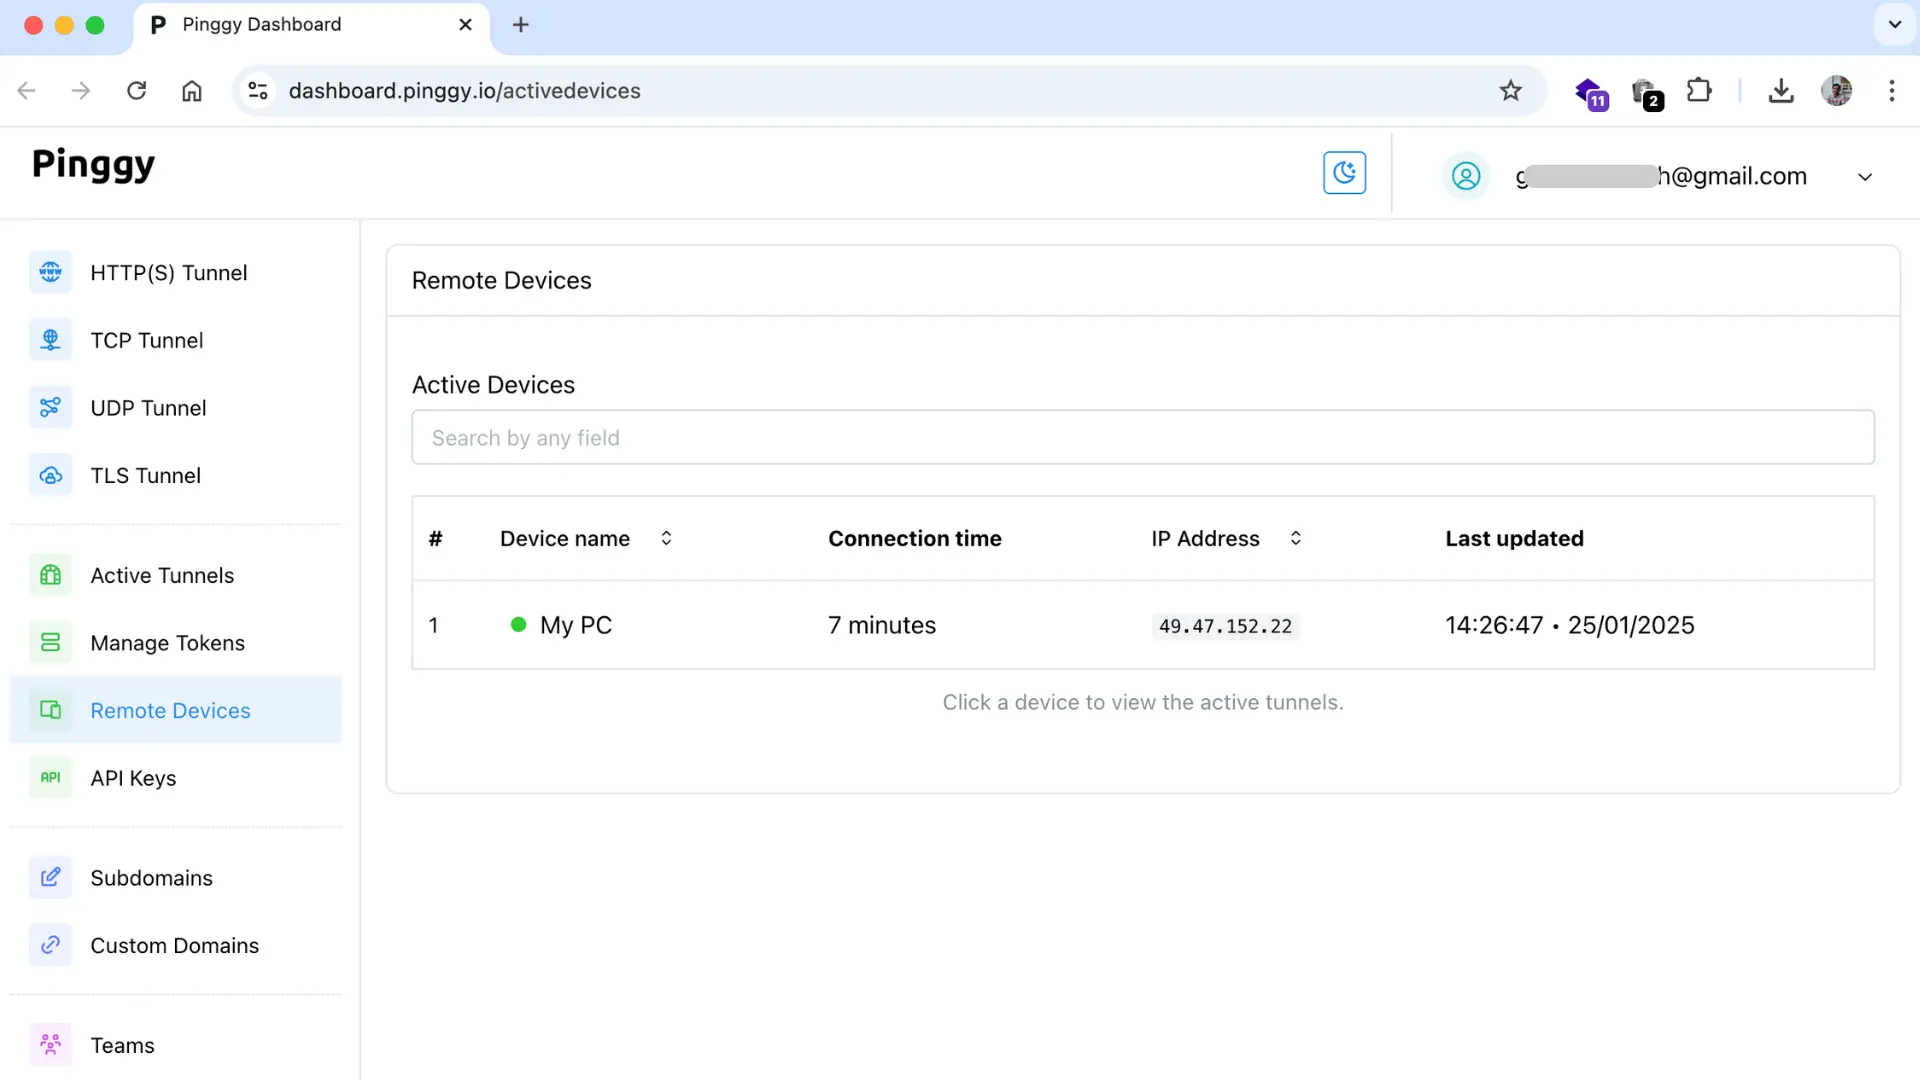This screenshot has height=1080, width=1920.
Task: Click the extension icon with badge 2
Action: click(1646, 93)
